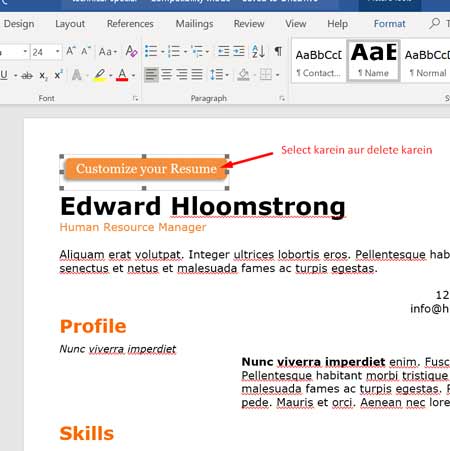Open the Font dialog launcher
The image size is (450, 451).
pyautogui.click(x=135, y=98)
